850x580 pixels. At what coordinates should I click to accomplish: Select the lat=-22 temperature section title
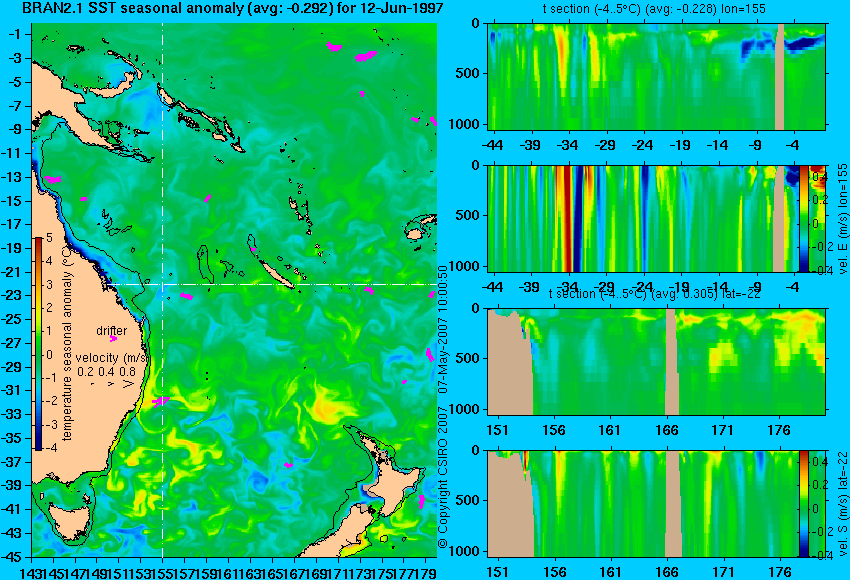tap(654, 294)
